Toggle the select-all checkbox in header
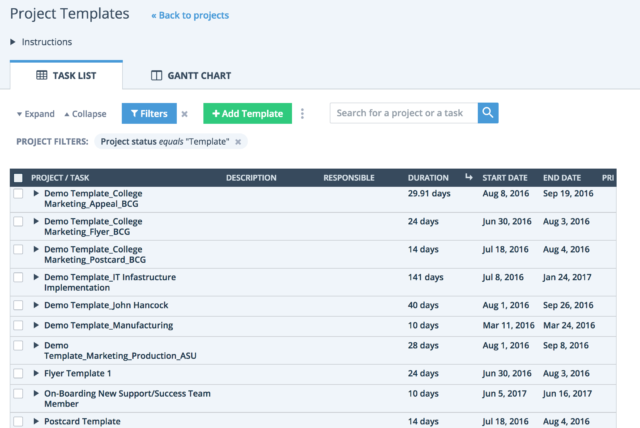Viewport: 640px width, 428px height. tap(18, 178)
